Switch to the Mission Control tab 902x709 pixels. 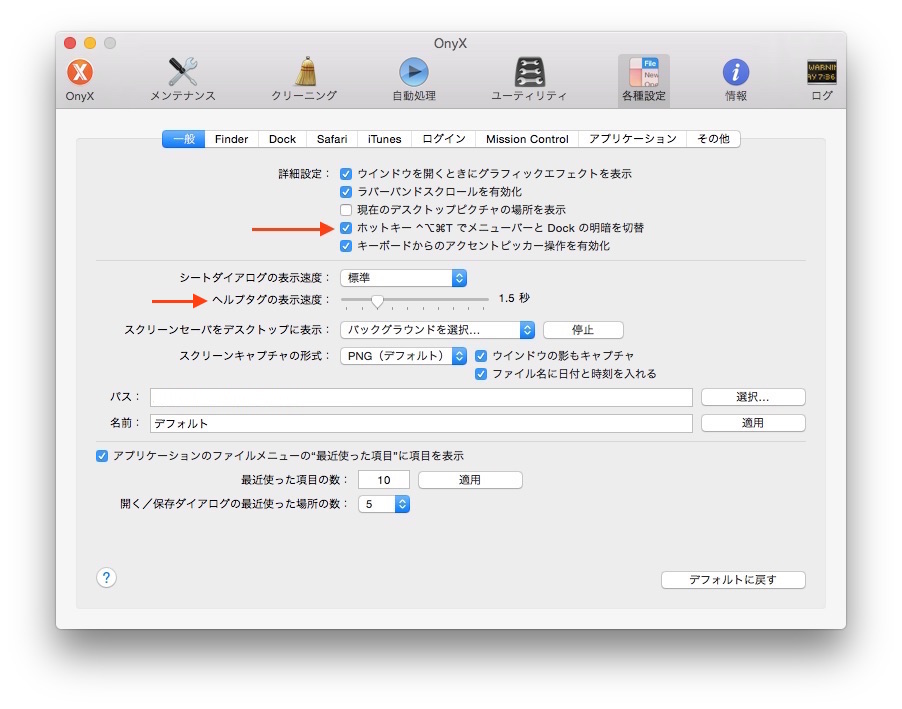pyautogui.click(x=528, y=139)
